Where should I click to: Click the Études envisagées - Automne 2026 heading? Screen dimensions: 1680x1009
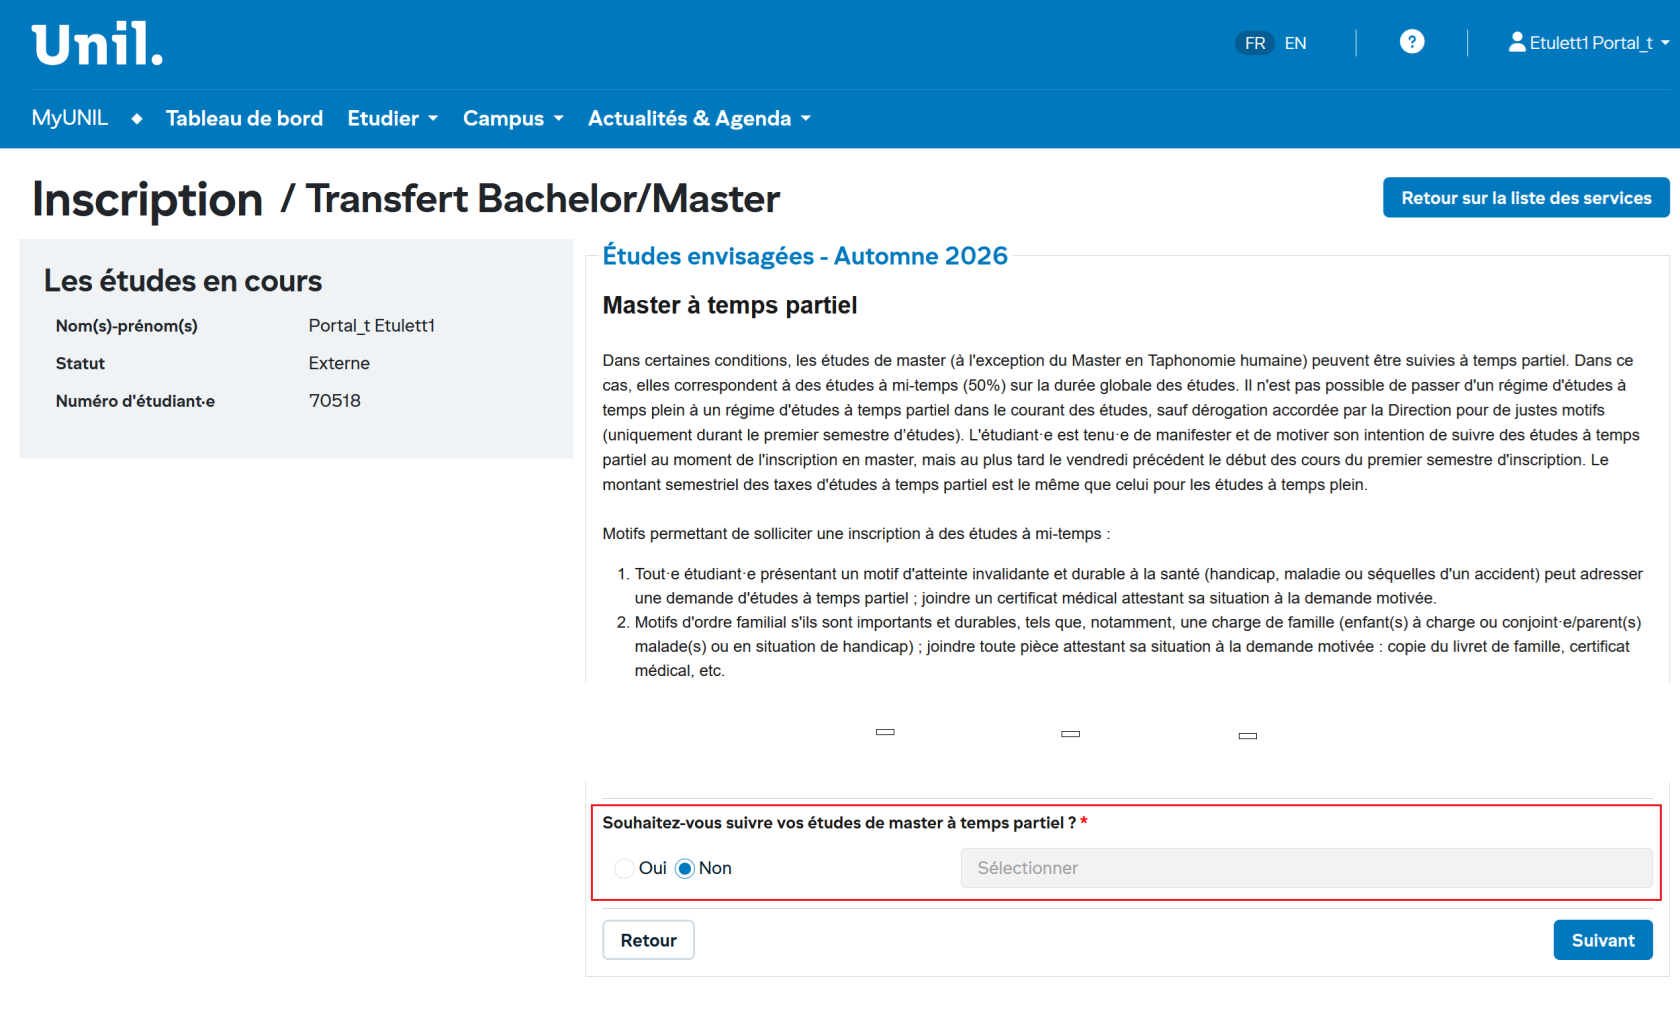tap(805, 256)
